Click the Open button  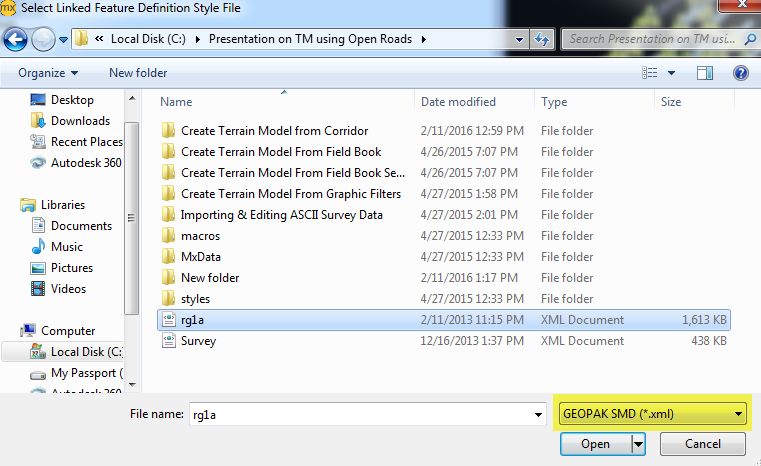(x=596, y=444)
